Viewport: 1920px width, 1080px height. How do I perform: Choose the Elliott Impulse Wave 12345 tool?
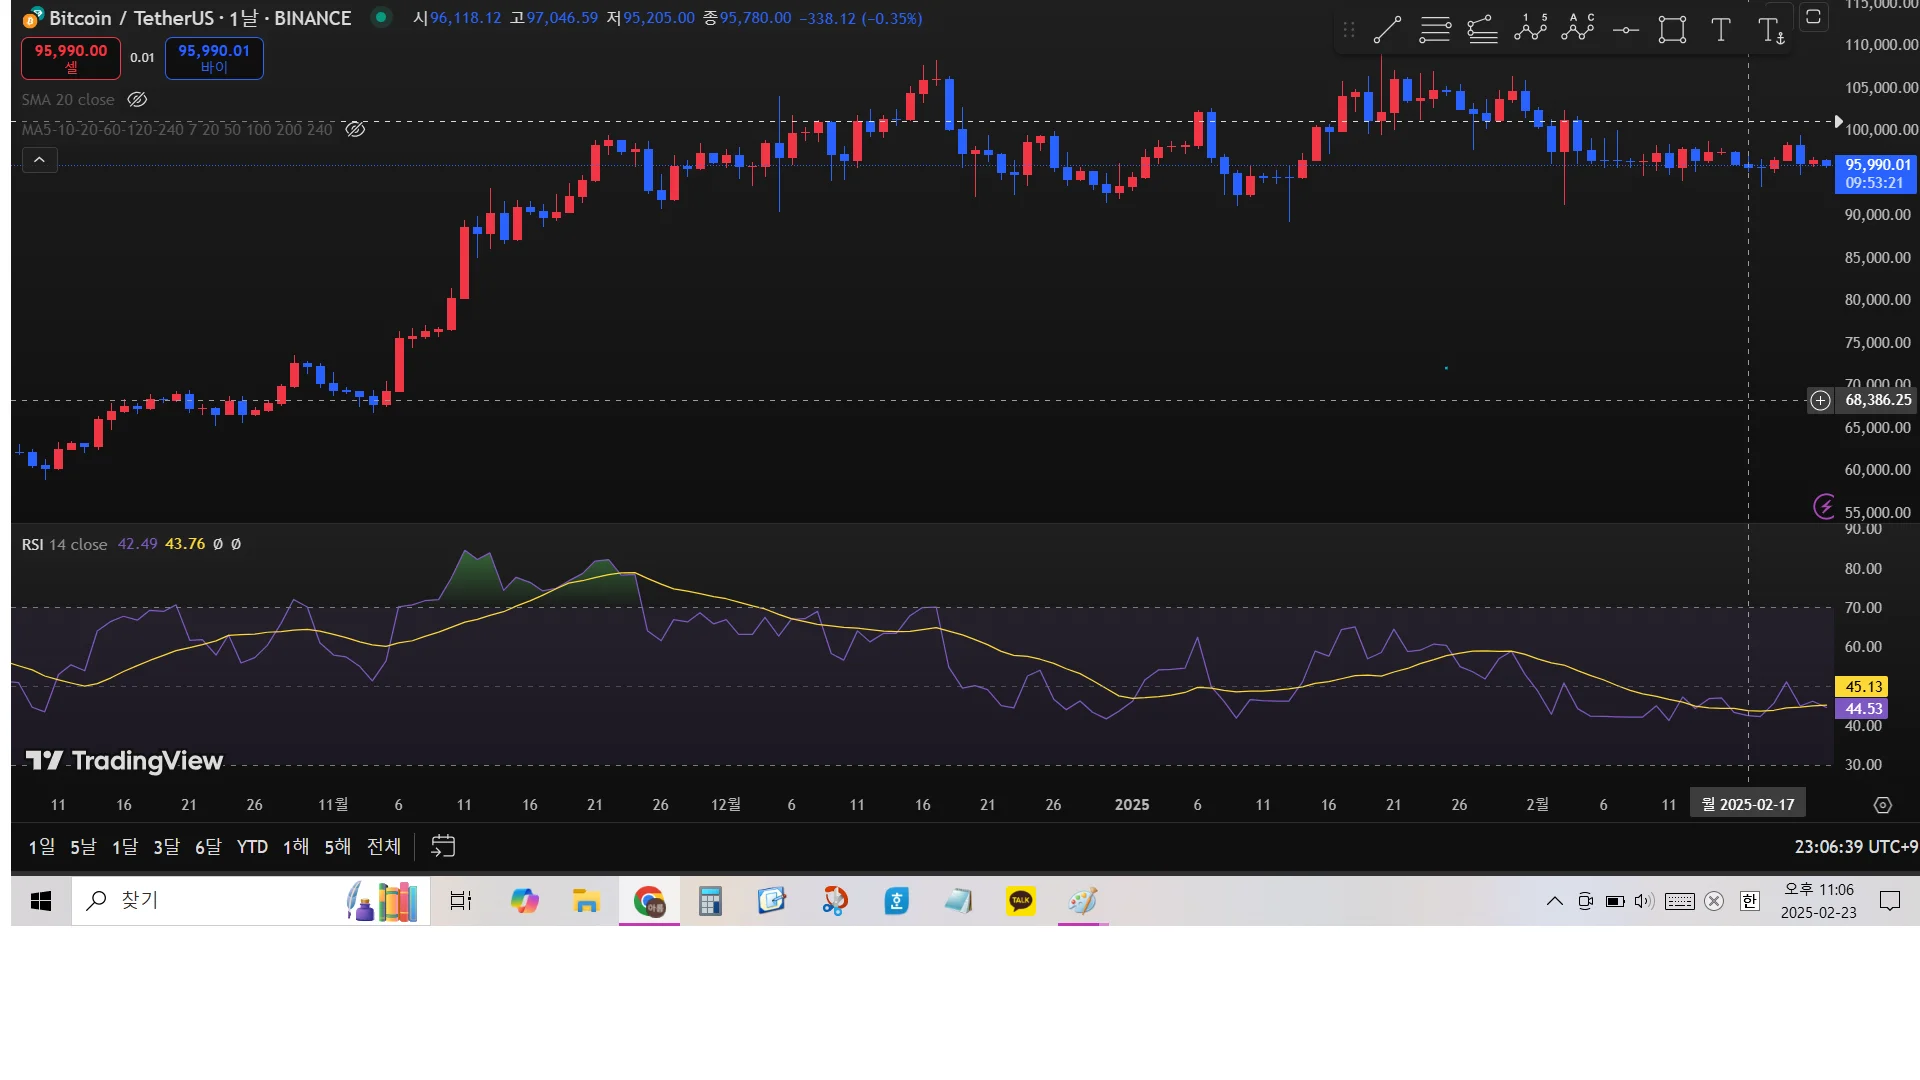(x=1530, y=30)
